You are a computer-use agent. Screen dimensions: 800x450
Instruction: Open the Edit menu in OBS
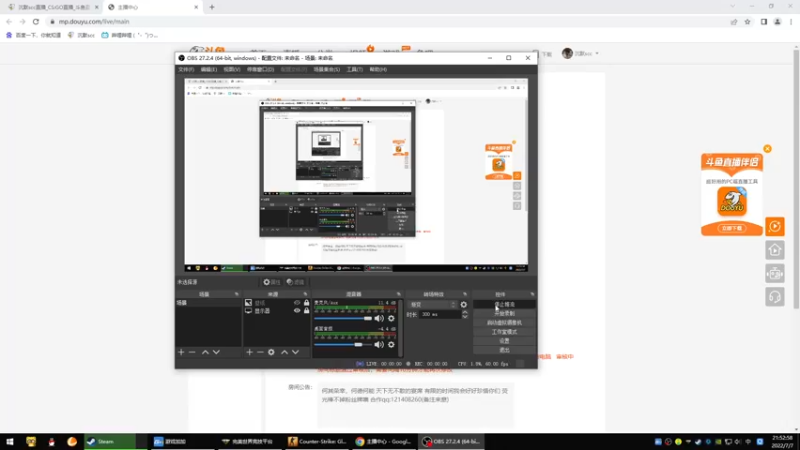coord(208,69)
